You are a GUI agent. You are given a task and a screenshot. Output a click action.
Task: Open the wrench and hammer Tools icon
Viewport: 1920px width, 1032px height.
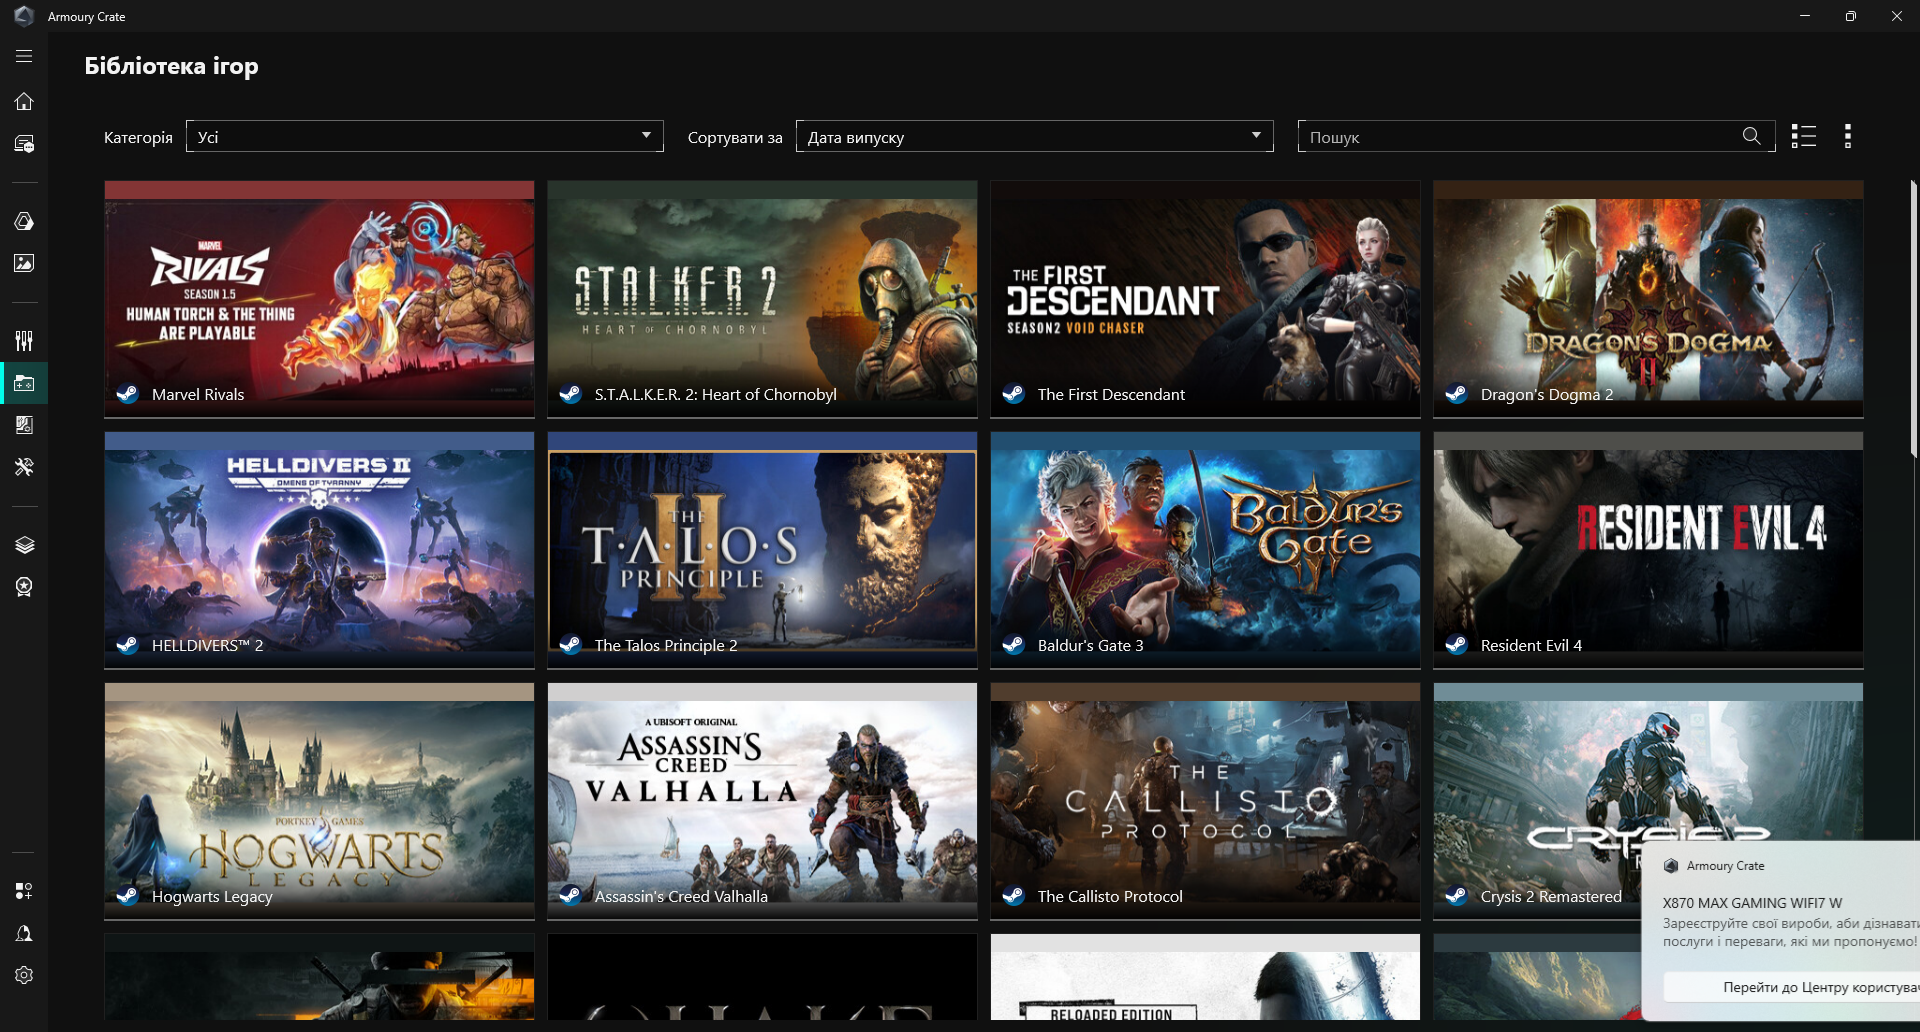[x=24, y=467]
